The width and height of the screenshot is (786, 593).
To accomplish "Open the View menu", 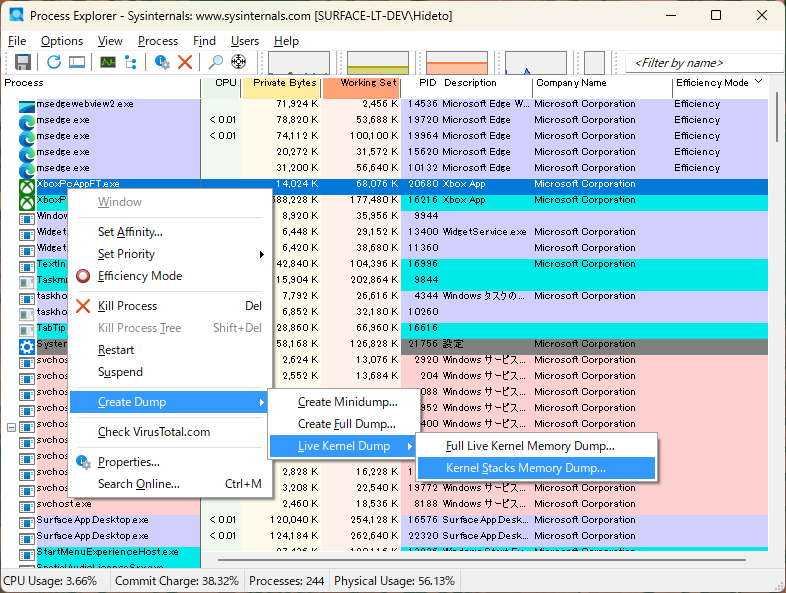I will click(110, 41).
